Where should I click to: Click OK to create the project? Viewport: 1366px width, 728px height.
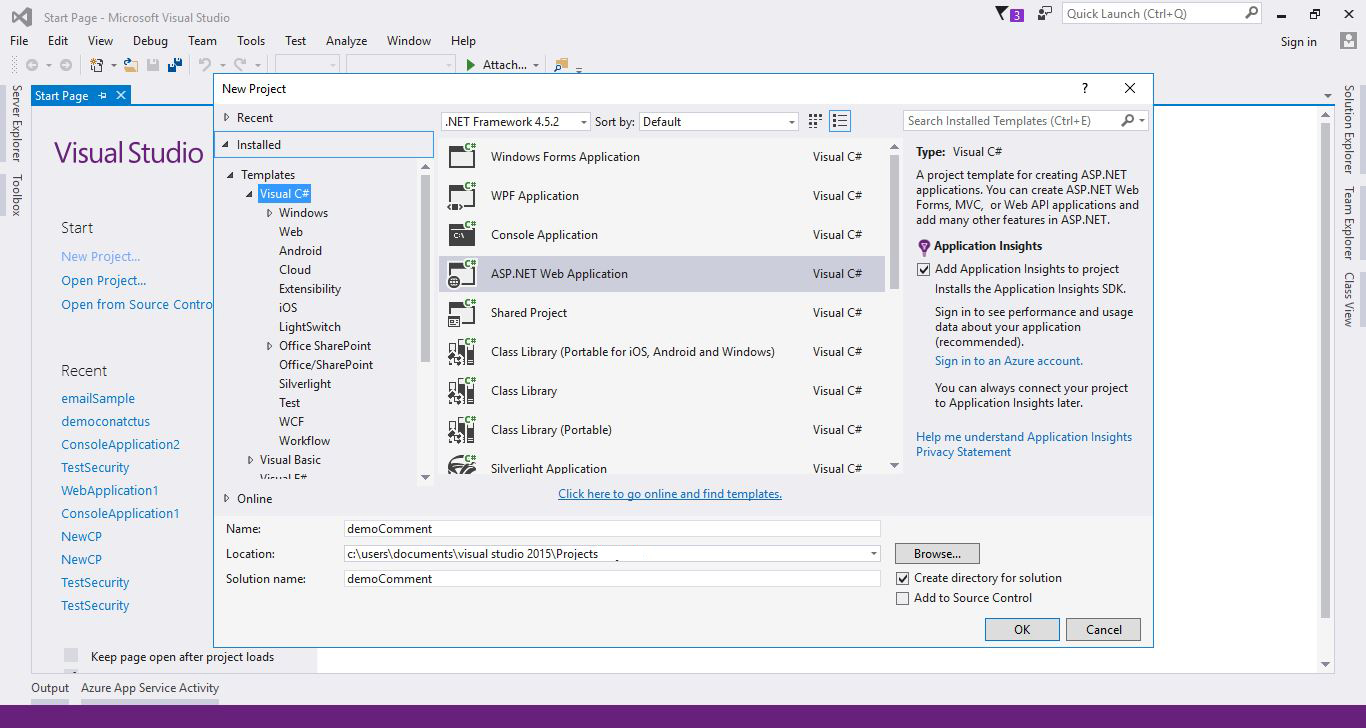click(1022, 629)
